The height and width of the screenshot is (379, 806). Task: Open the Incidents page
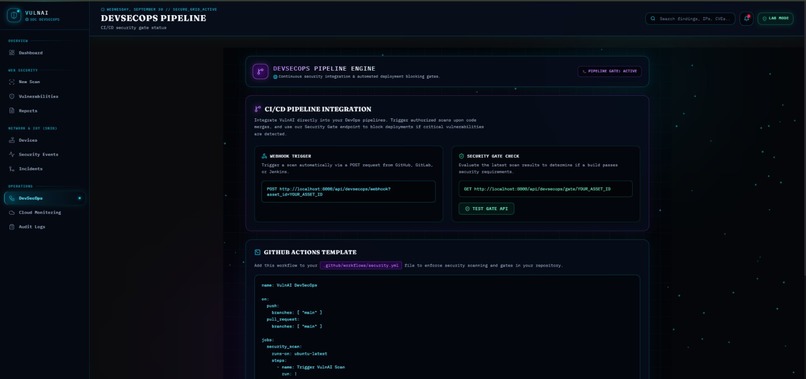tap(45, 169)
